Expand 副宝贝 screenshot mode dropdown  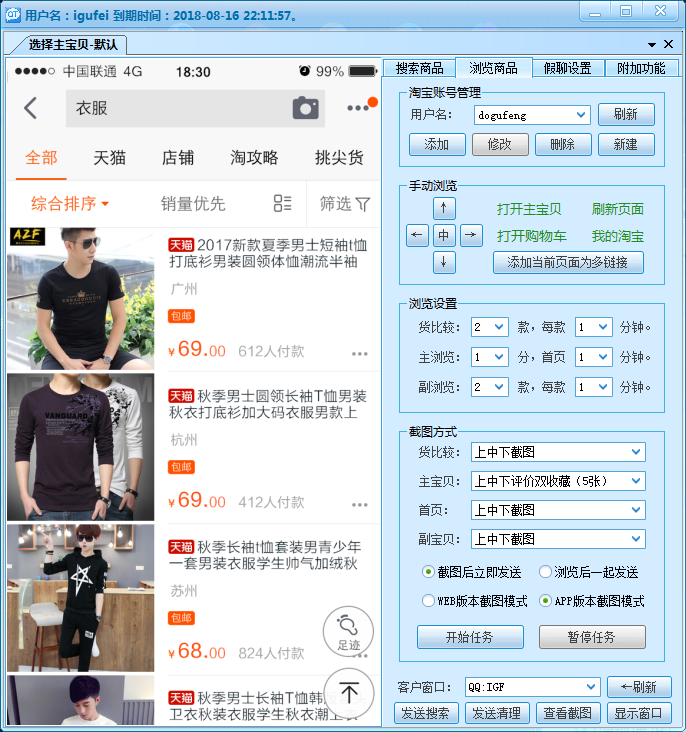pos(636,539)
